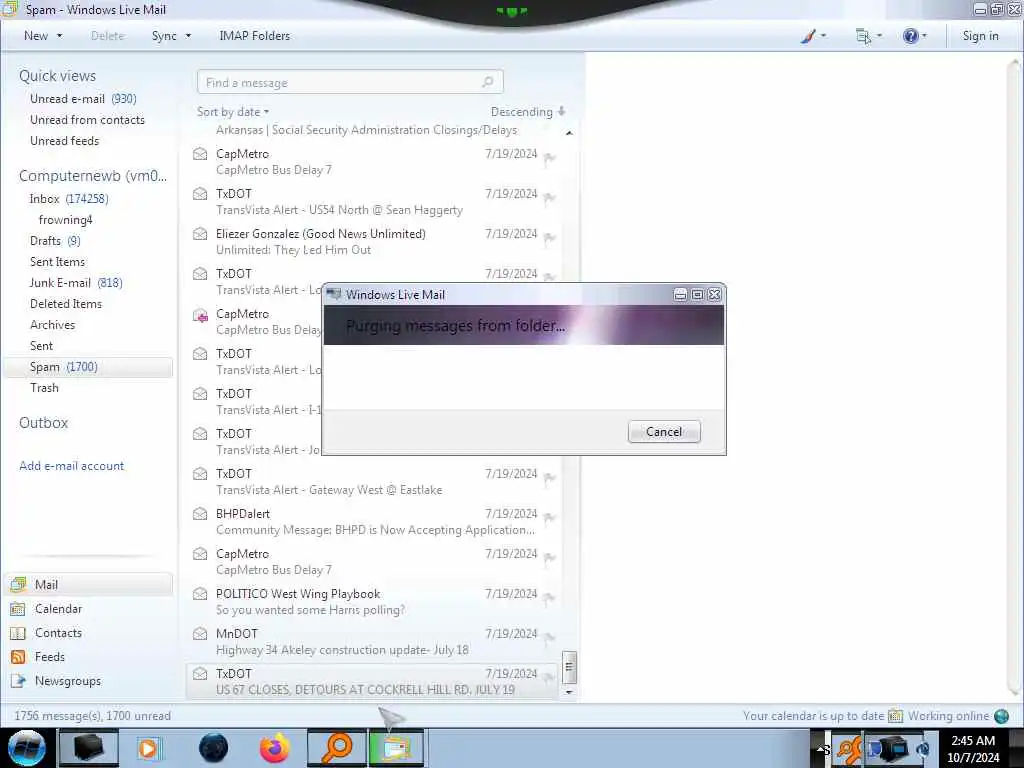
Task: Click the Calendar icon in sidebar
Action: tap(18, 609)
